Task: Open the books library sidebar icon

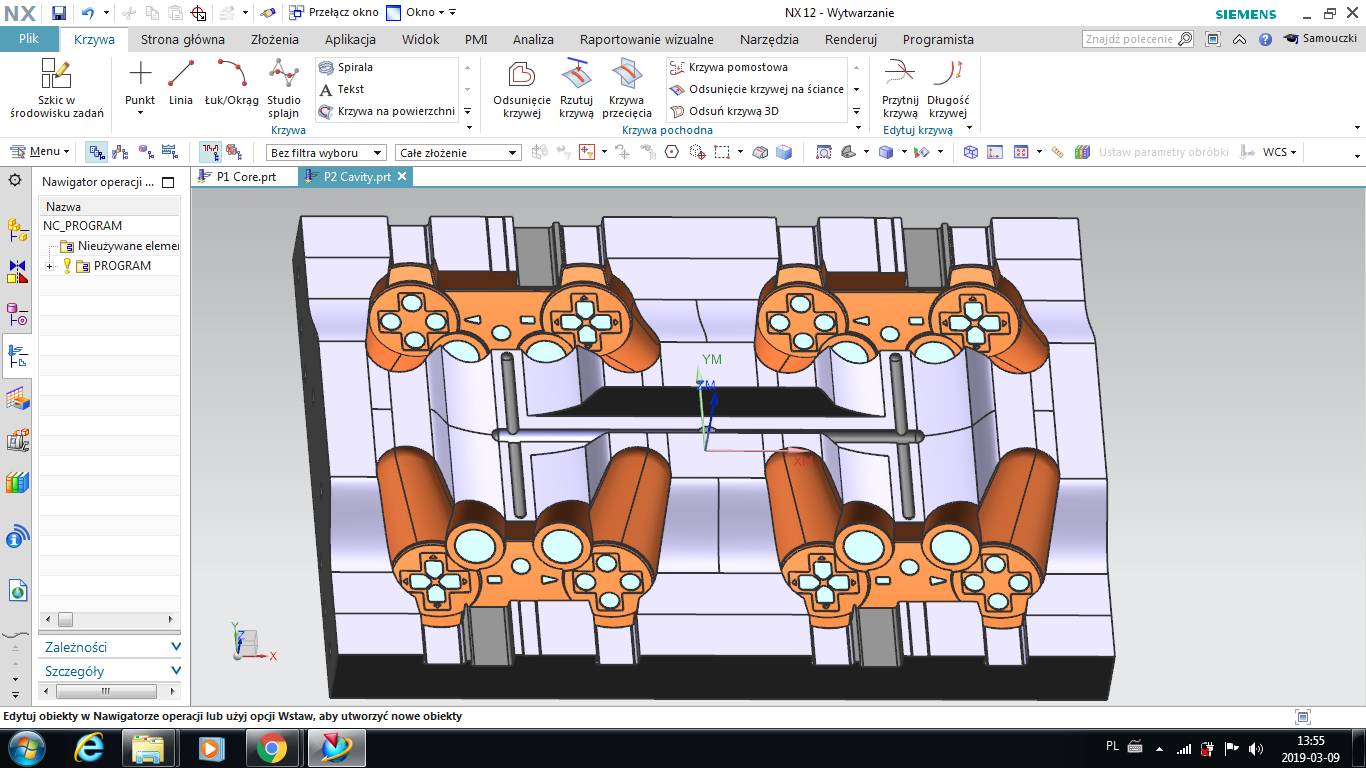Action: coord(17,483)
